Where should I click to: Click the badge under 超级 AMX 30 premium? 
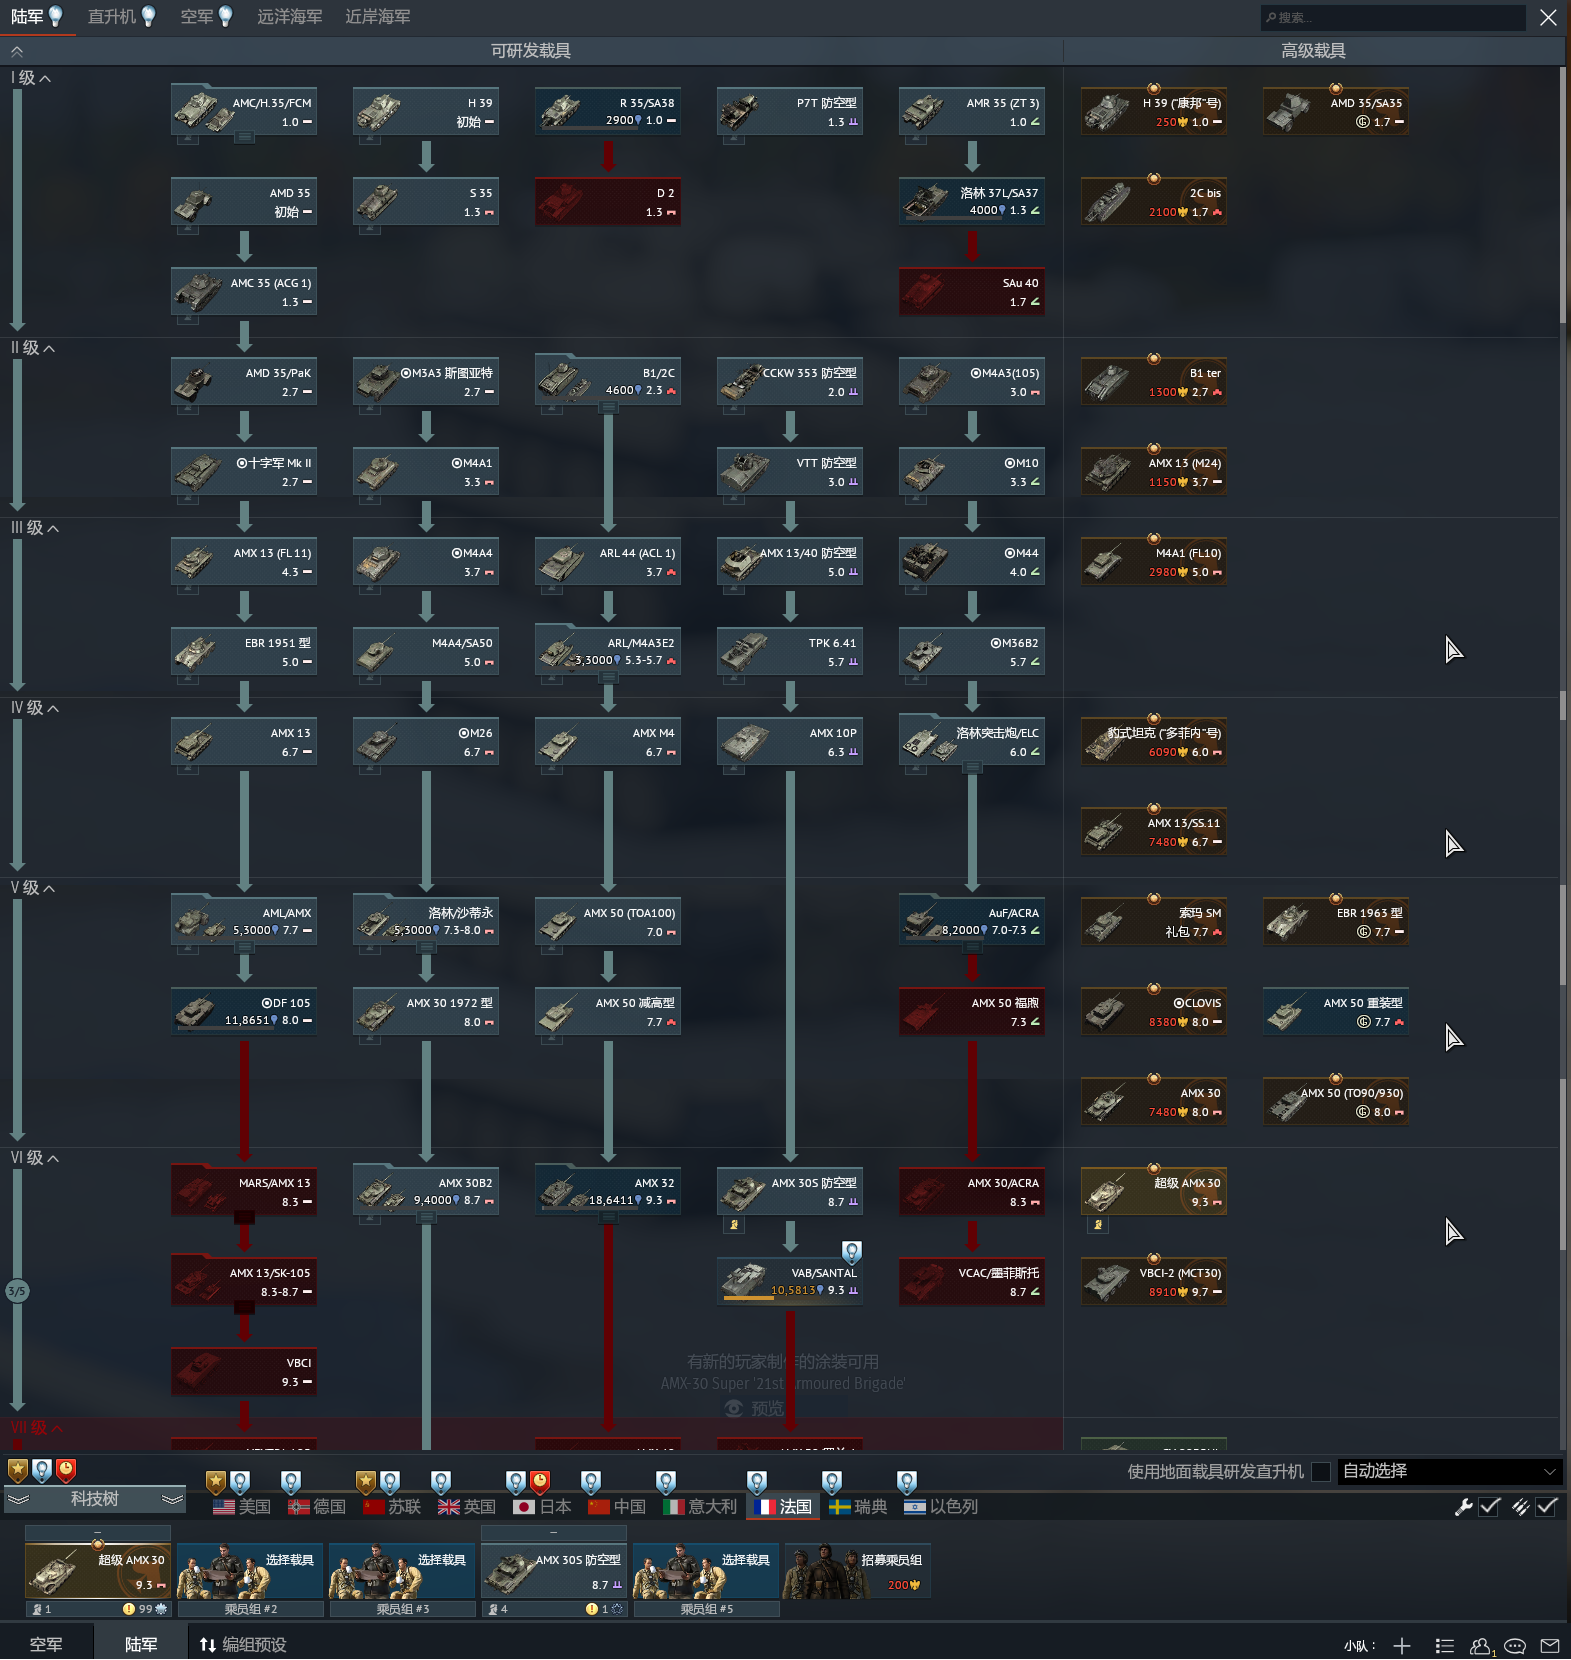[1098, 1225]
